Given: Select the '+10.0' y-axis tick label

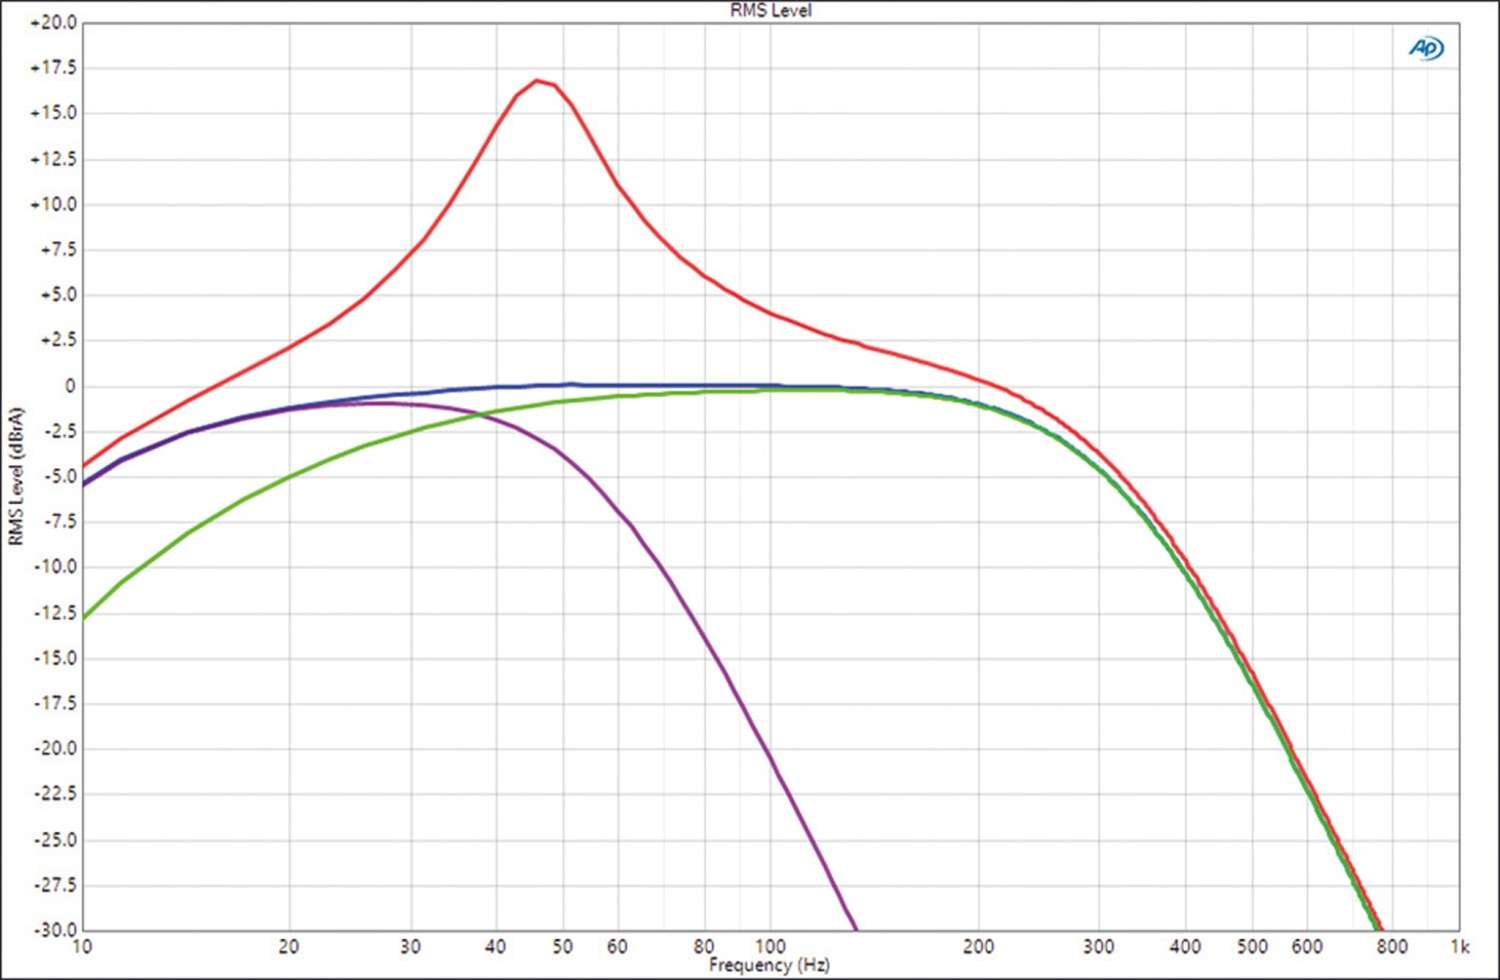Looking at the screenshot, I should click(x=53, y=204).
